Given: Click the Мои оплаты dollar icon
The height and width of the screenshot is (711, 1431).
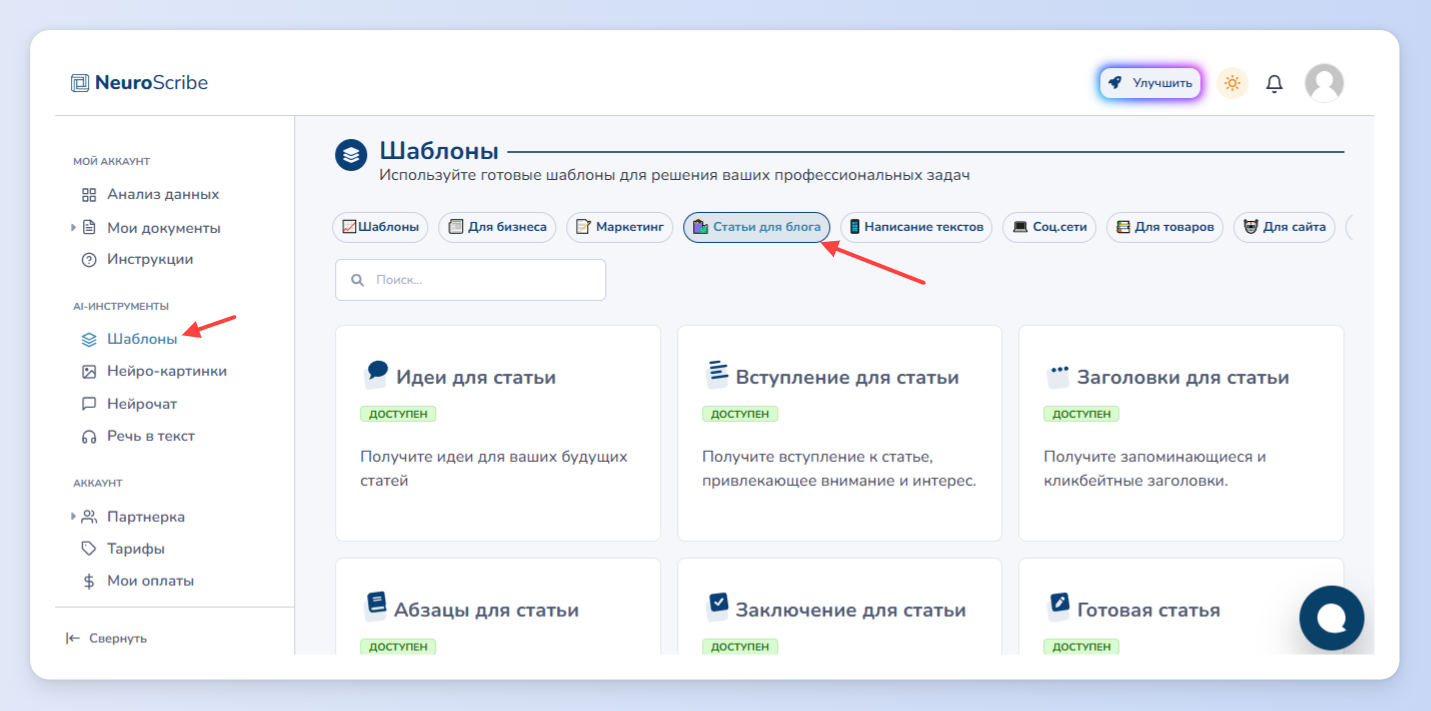Looking at the screenshot, I should tap(89, 581).
